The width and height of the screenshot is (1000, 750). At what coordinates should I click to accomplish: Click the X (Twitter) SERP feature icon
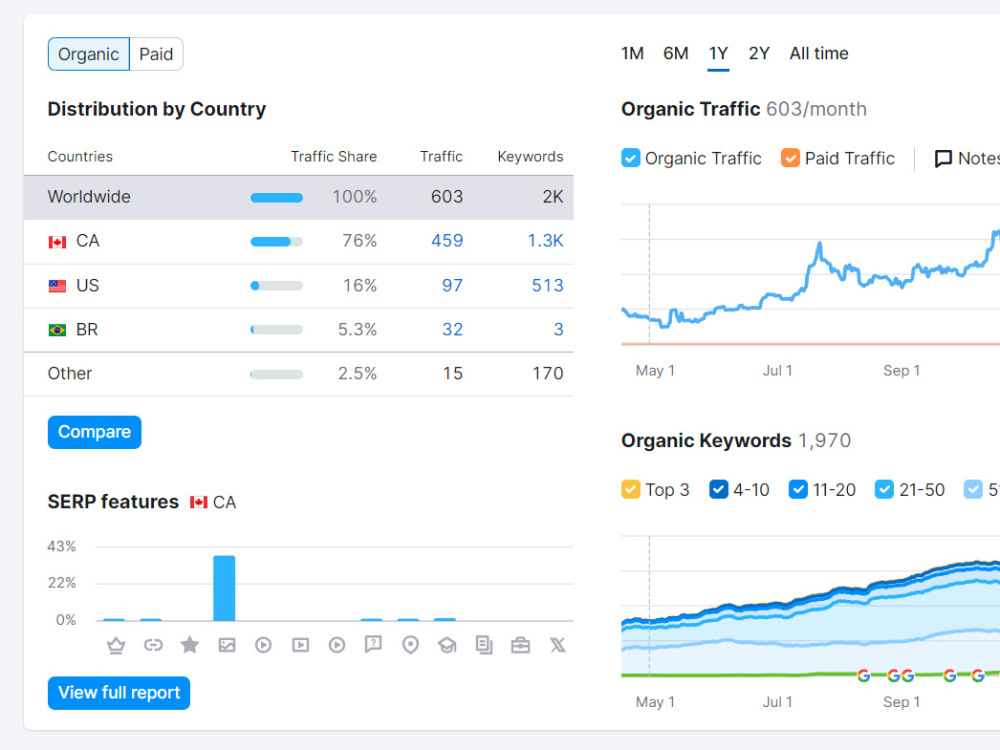(x=557, y=645)
